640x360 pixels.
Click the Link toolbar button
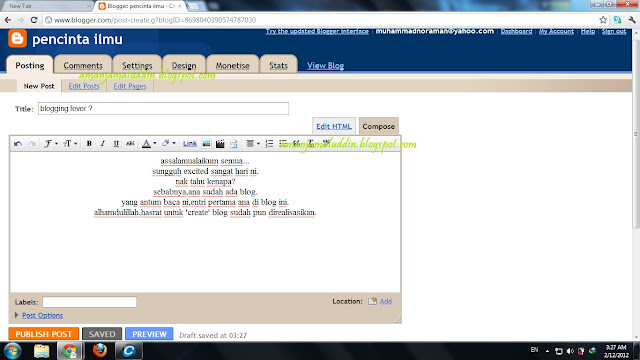pos(190,144)
